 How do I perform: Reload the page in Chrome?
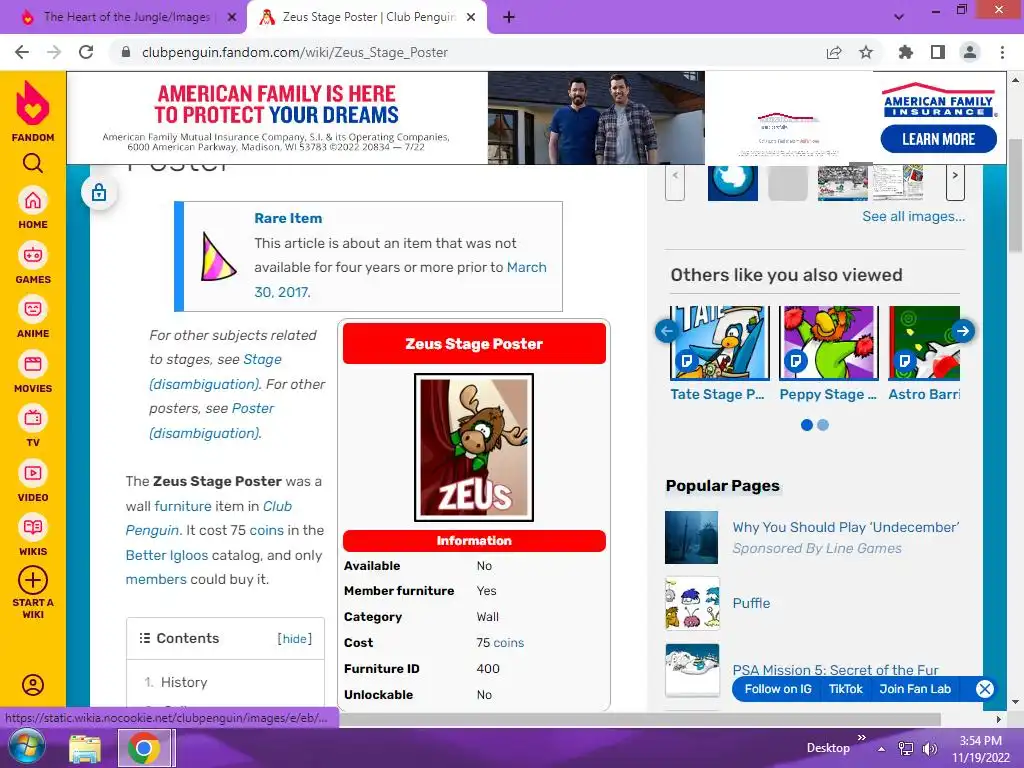86,52
